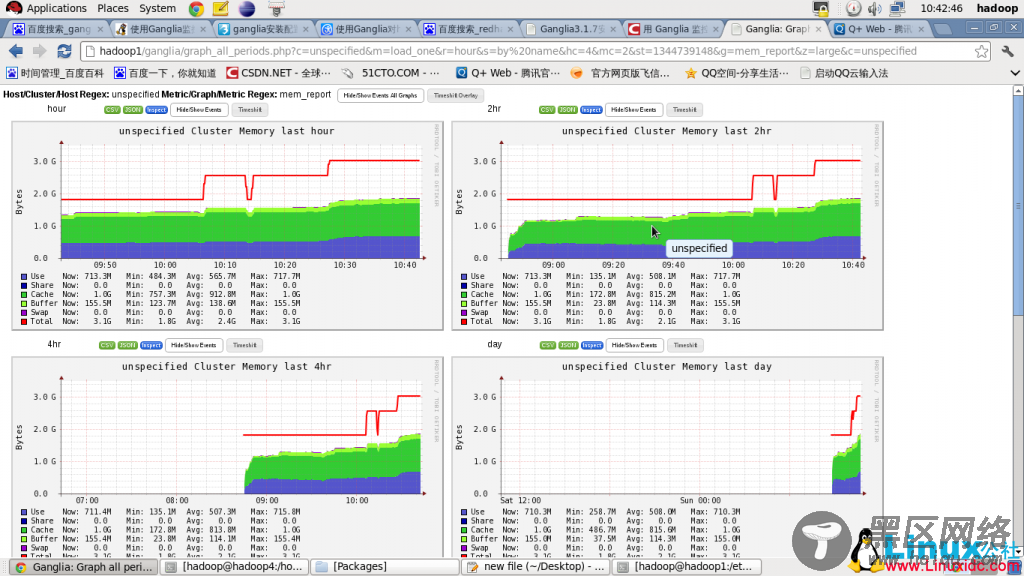
Task: Open the CSDN.NET bookmark
Action: click(279, 73)
